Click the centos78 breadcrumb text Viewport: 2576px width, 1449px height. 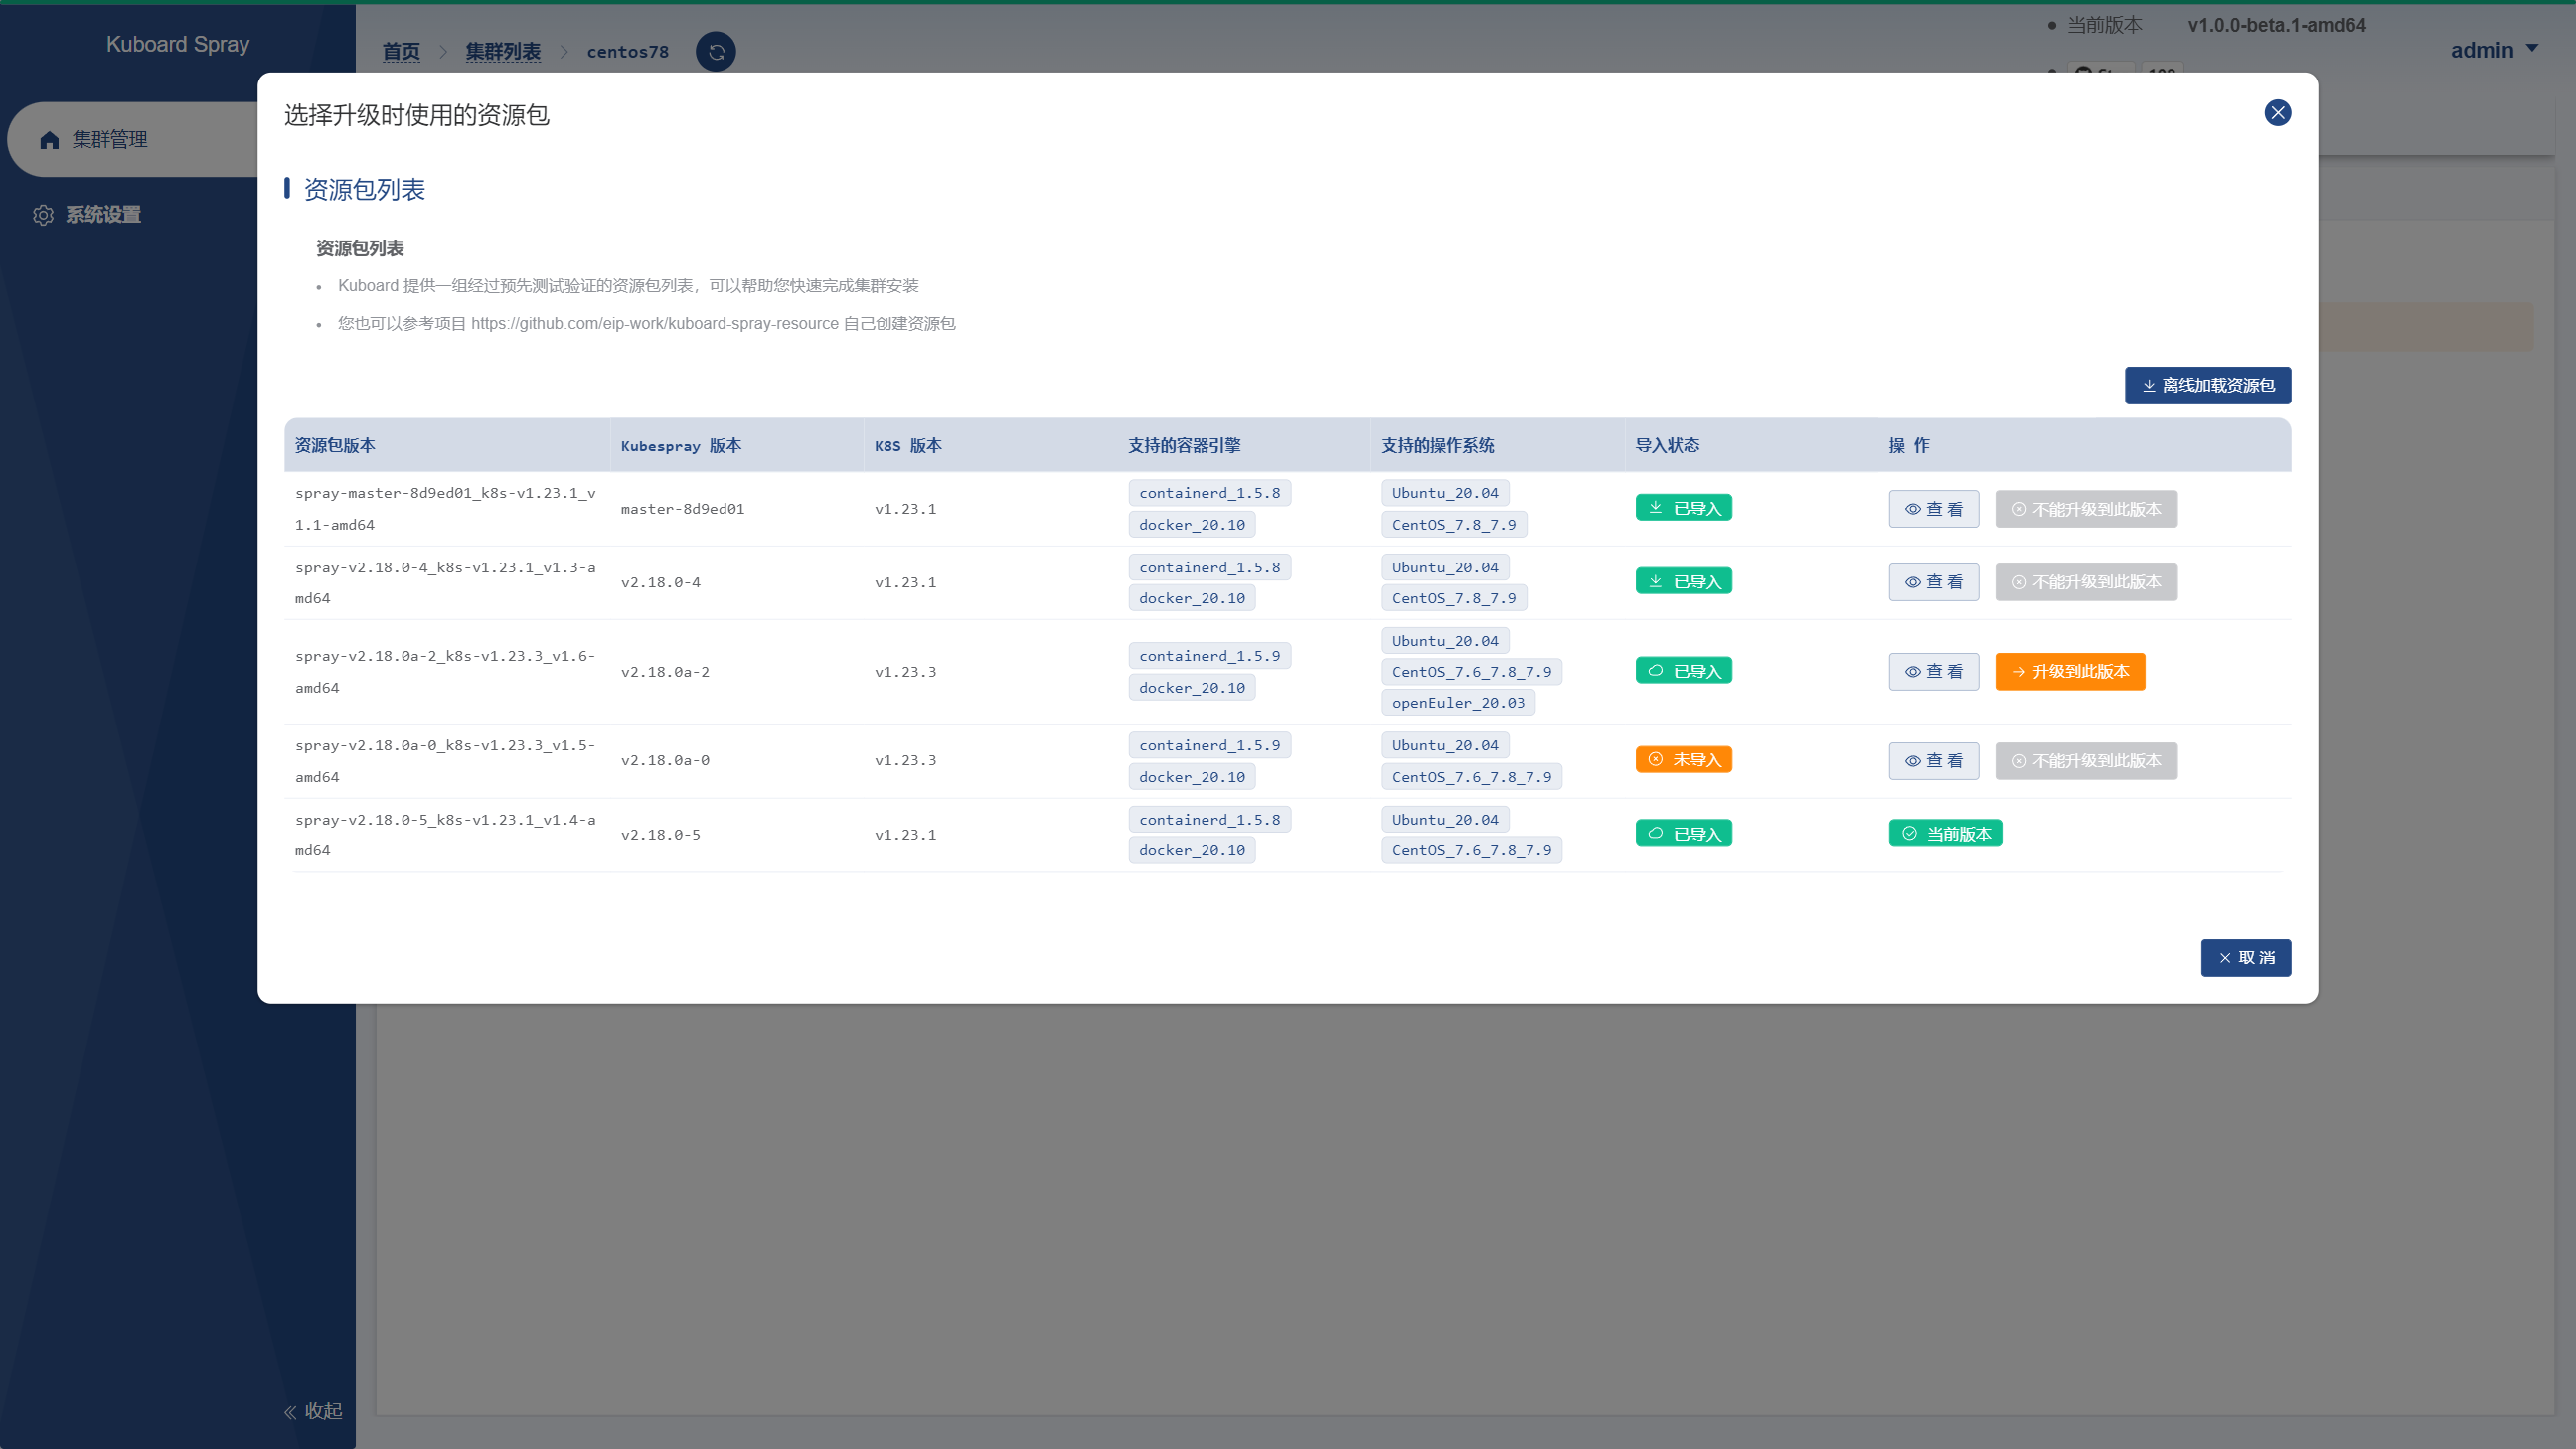627,52
